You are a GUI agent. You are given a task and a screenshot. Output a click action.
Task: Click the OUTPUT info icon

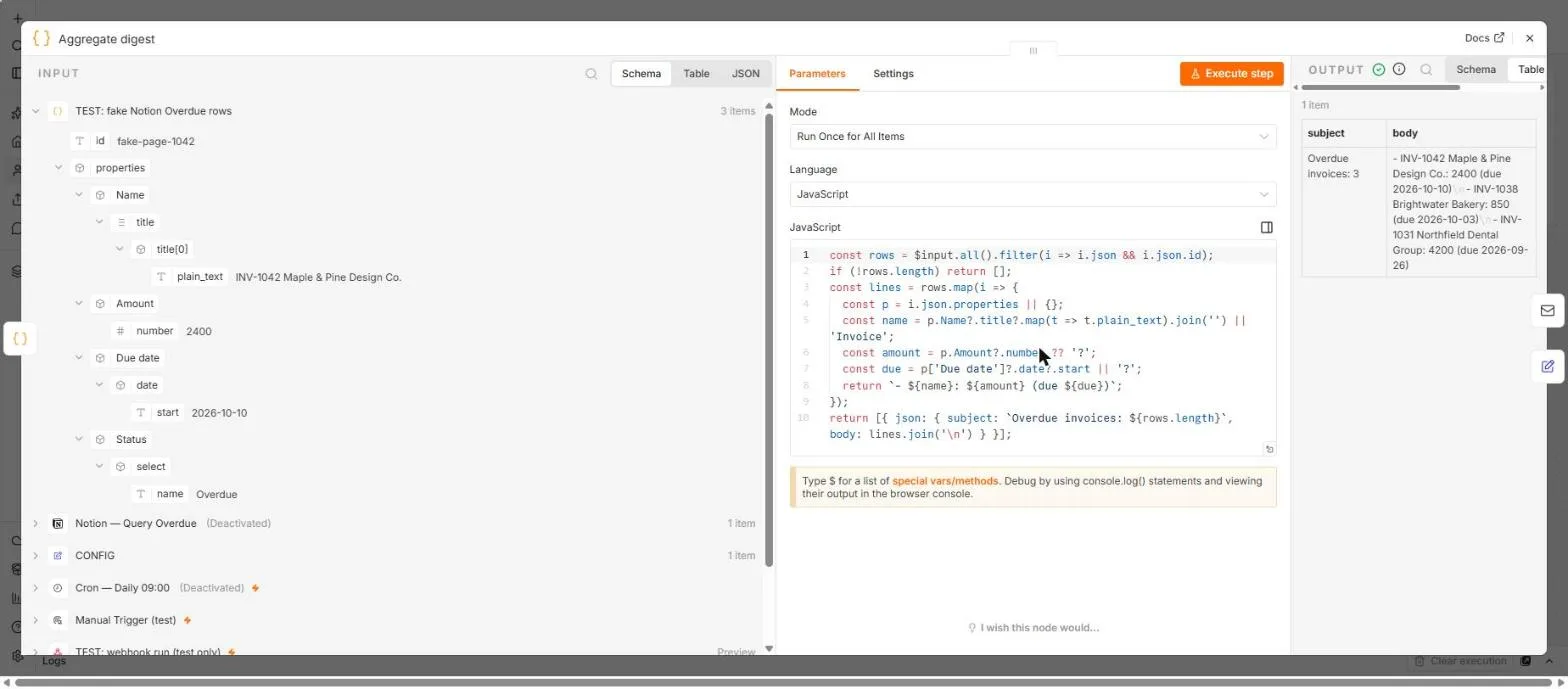1399,69
